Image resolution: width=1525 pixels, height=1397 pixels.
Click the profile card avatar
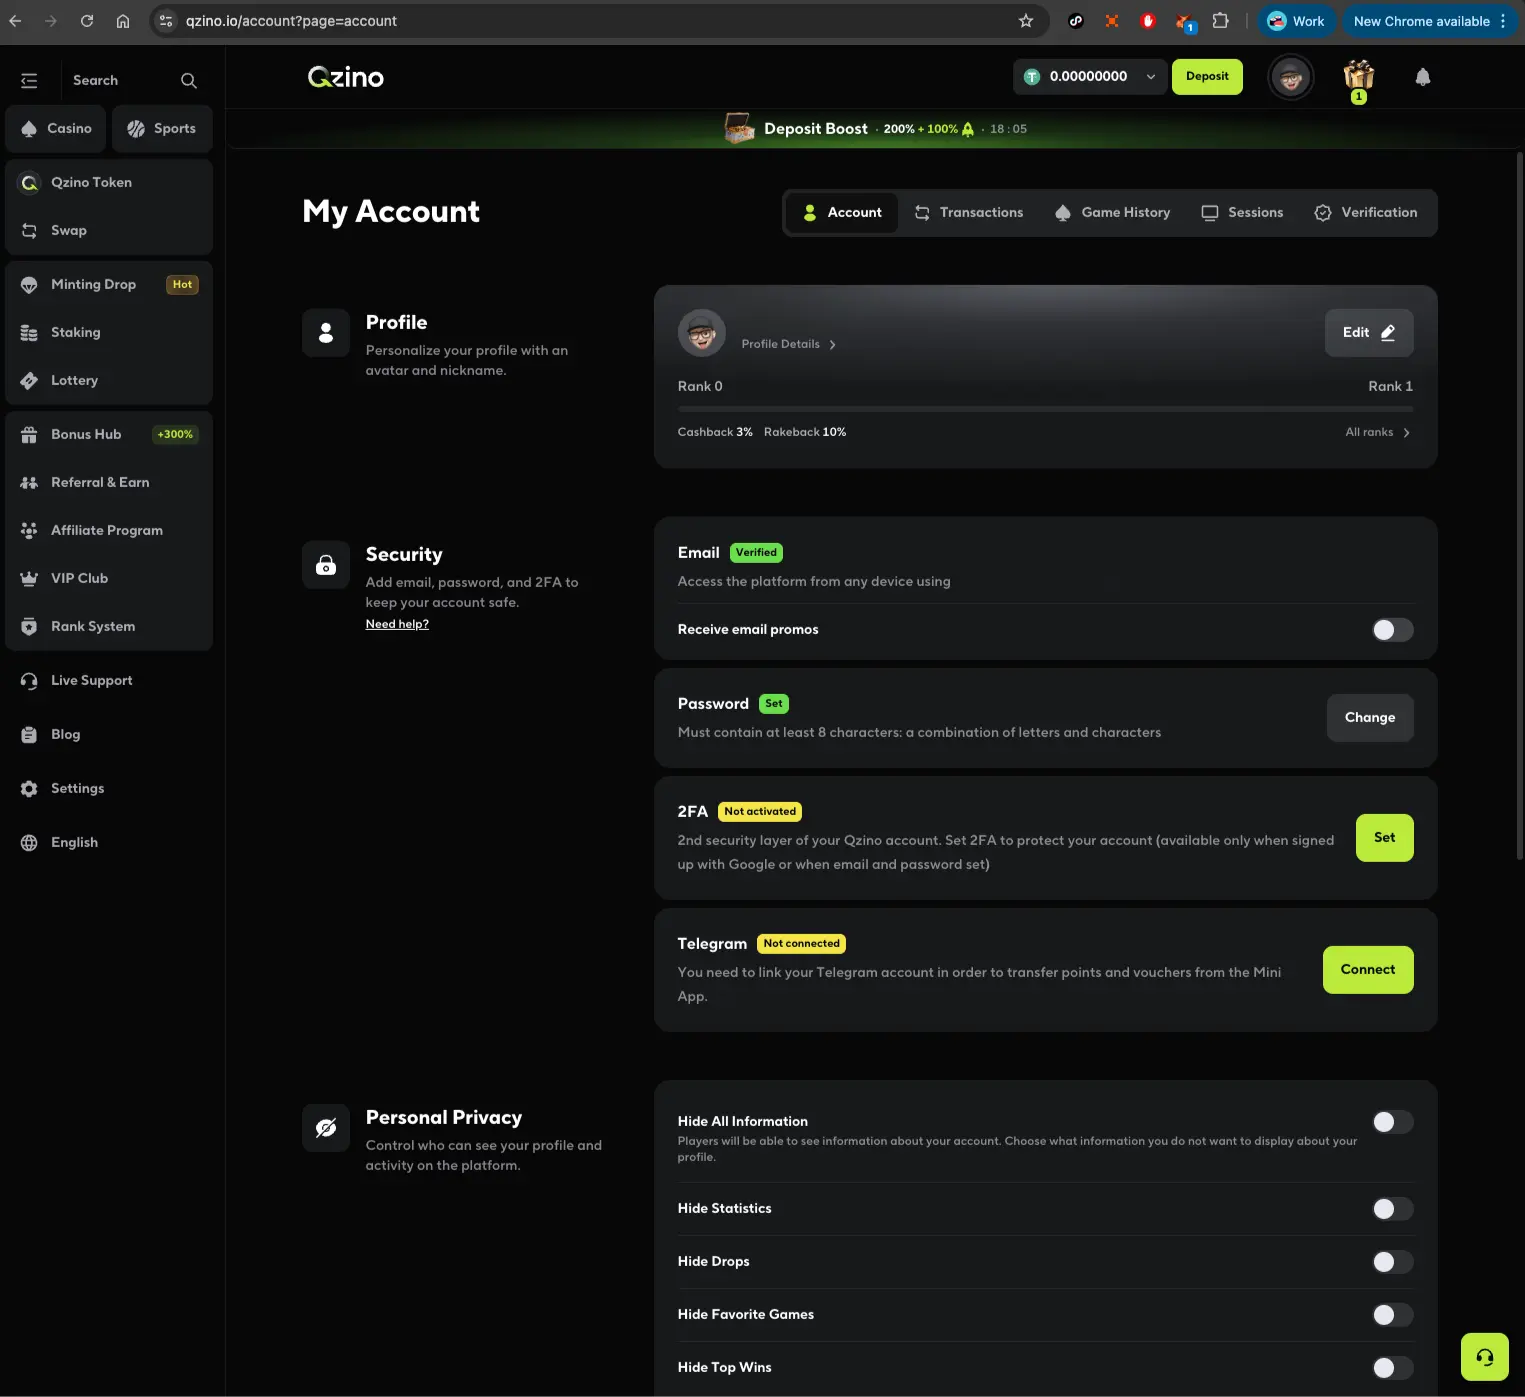click(x=702, y=333)
